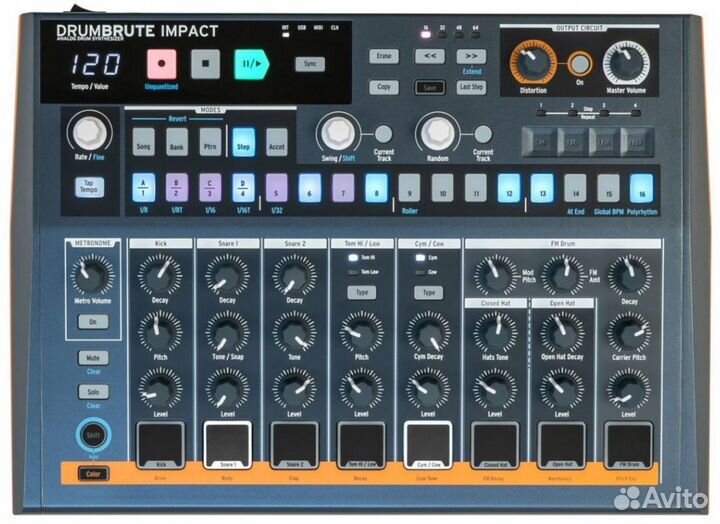Screen dimensions: 720x524
Task: Toggle step button 16 (Polyrhythm)
Action: click(x=641, y=187)
